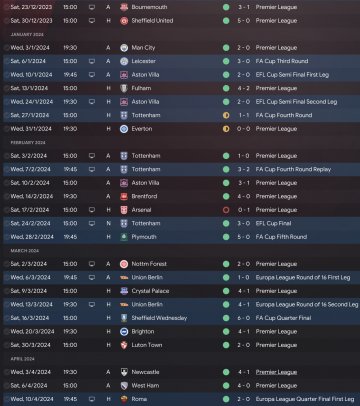Image resolution: width=360 pixels, height=406 pixels.
Task: Click the FA Cup Fourth Round Replay link
Action: 293,169
